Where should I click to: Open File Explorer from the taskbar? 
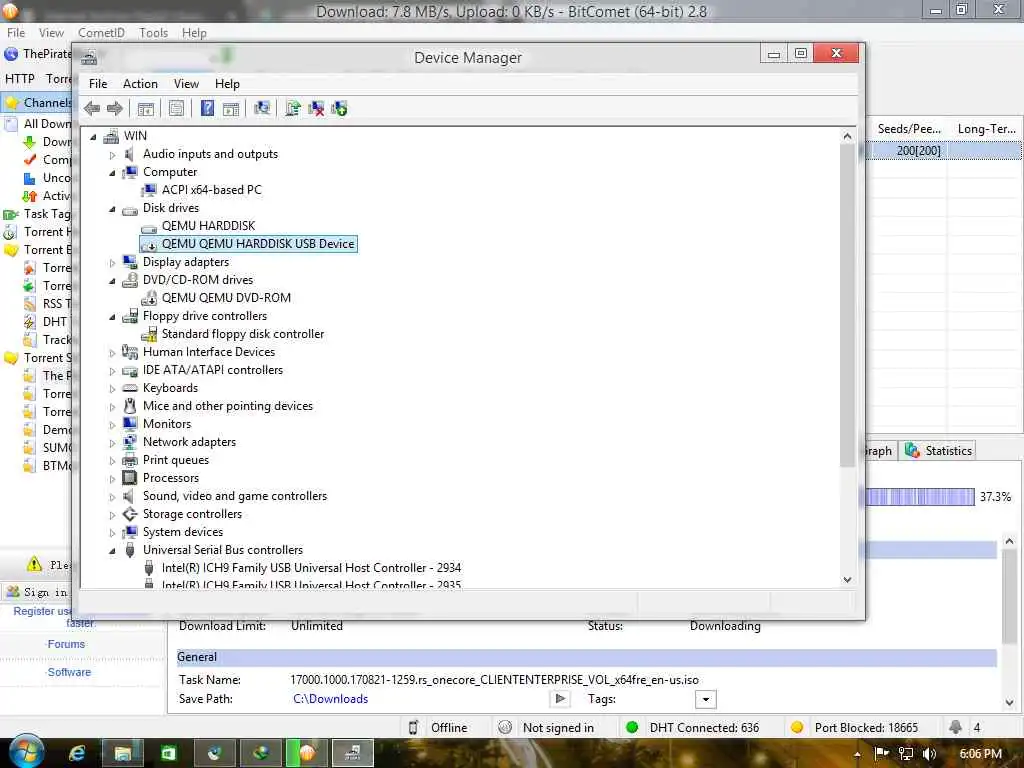coord(122,754)
